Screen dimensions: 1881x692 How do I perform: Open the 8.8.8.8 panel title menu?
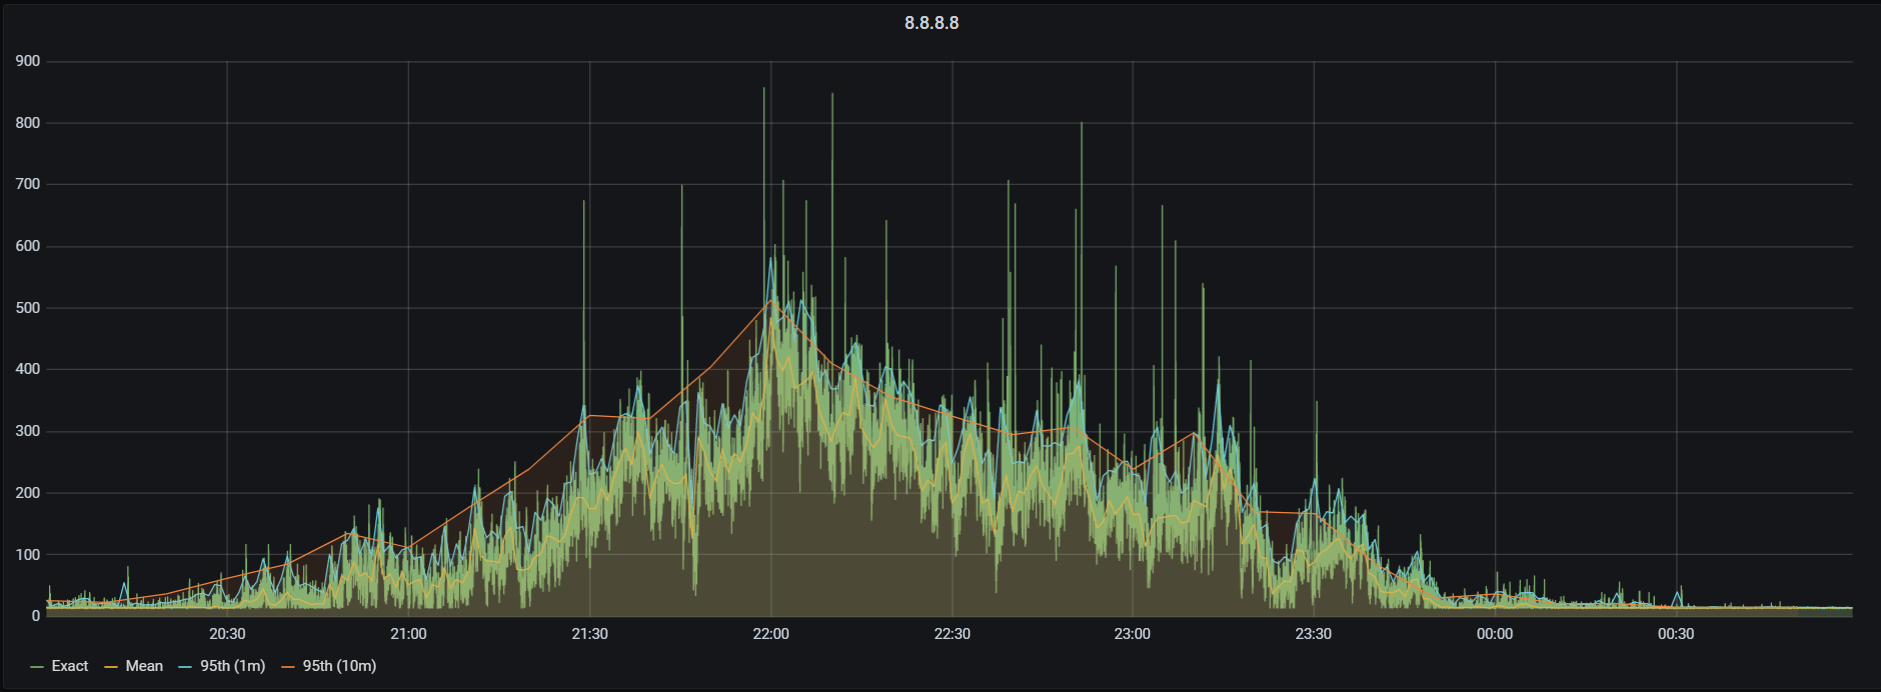click(931, 23)
